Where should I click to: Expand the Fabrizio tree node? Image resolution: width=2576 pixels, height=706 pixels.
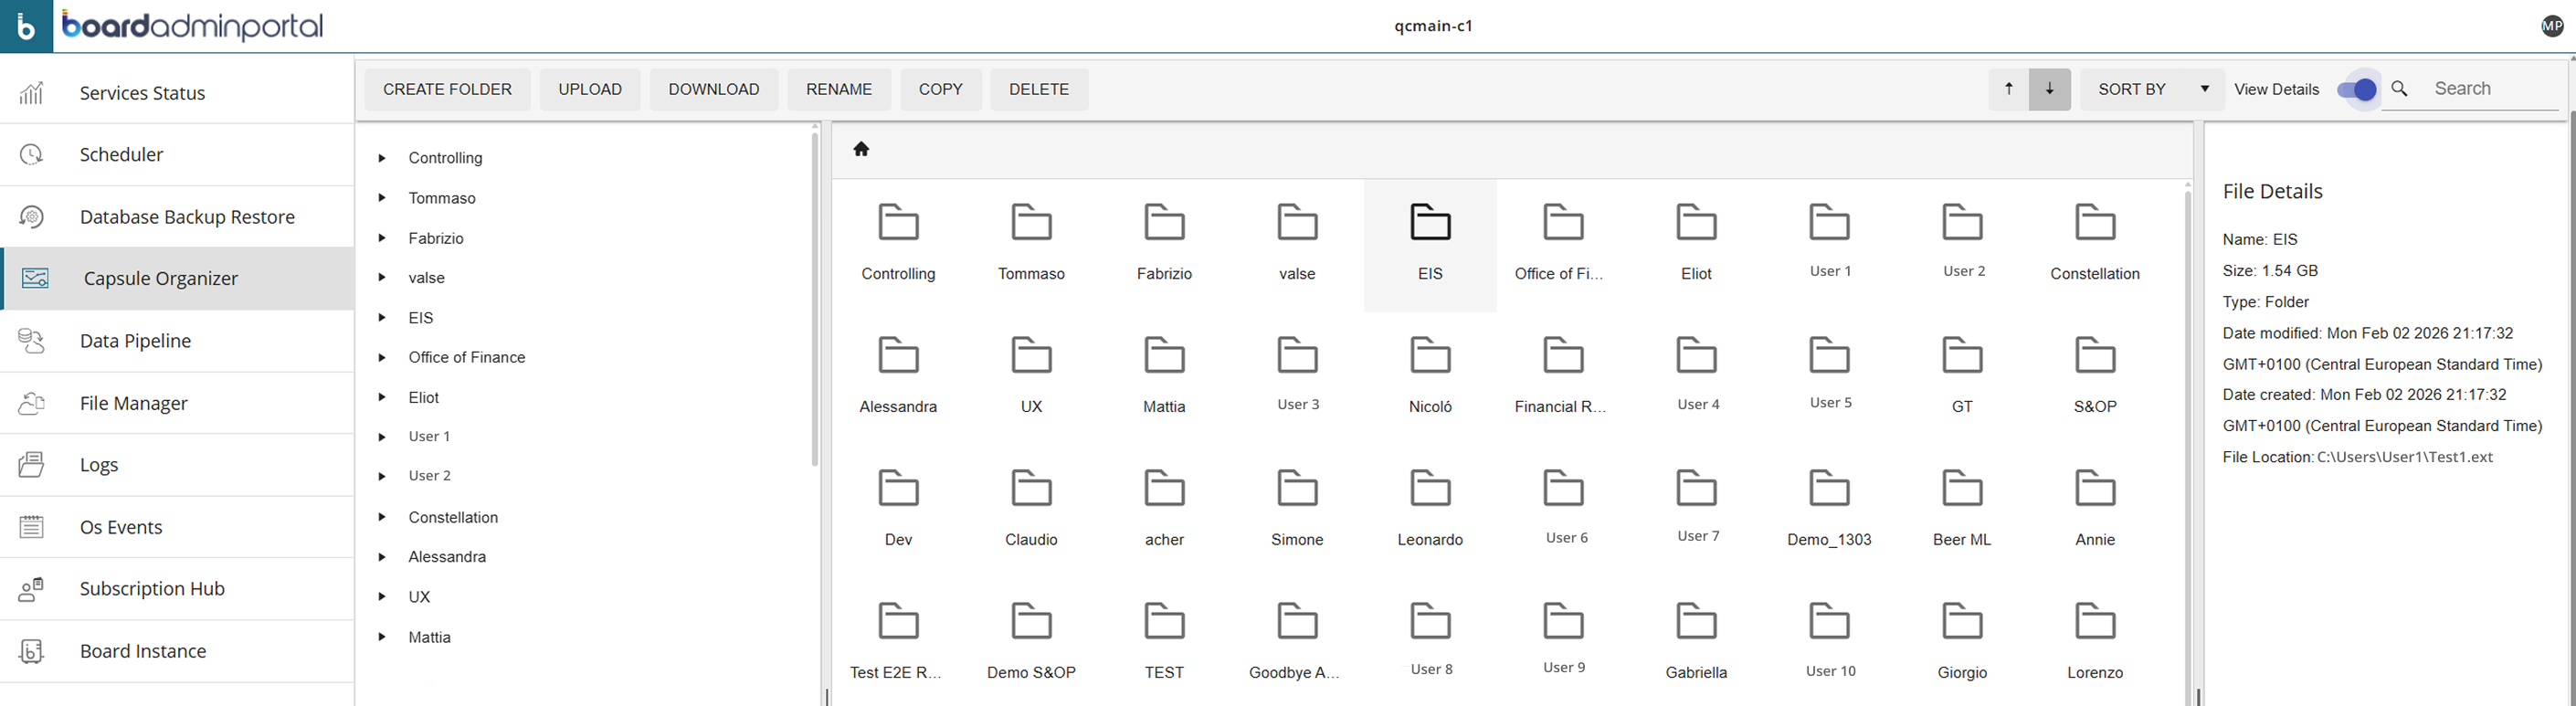pos(382,238)
